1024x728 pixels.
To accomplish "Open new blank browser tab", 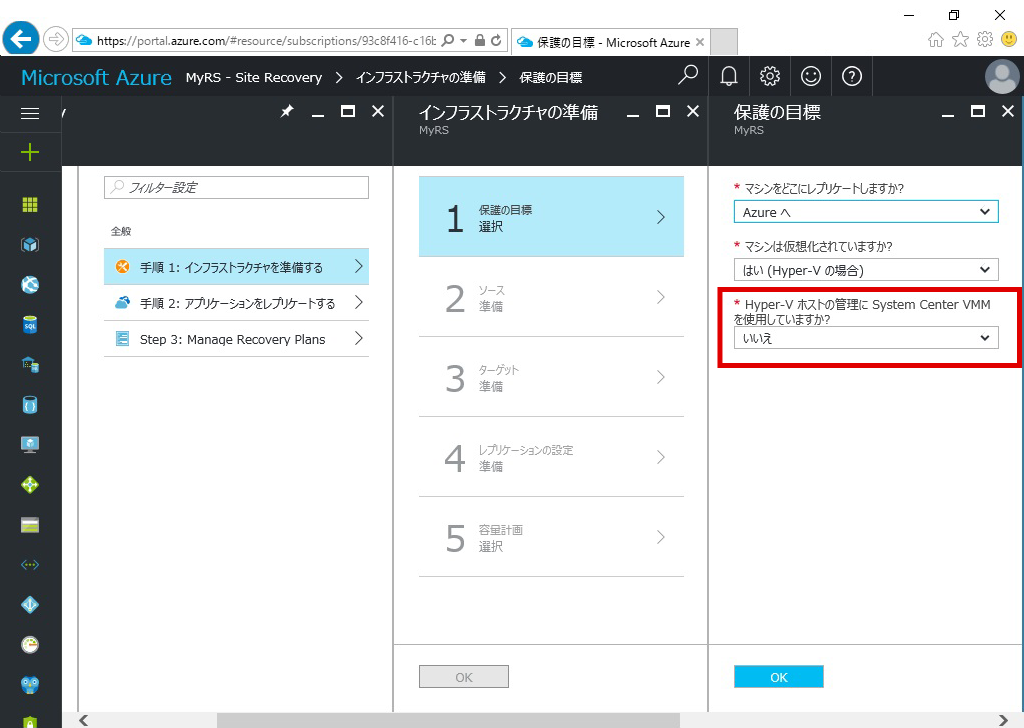I will pyautogui.click(x=724, y=42).
